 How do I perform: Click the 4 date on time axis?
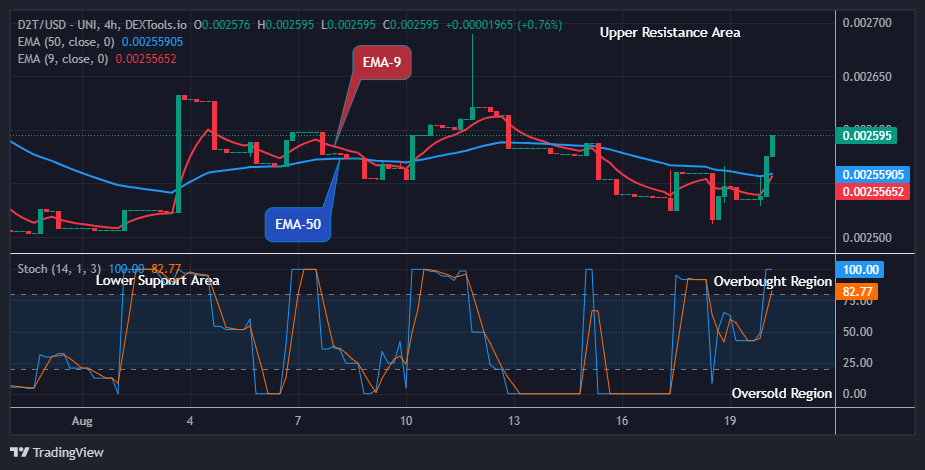coord(190,421)
